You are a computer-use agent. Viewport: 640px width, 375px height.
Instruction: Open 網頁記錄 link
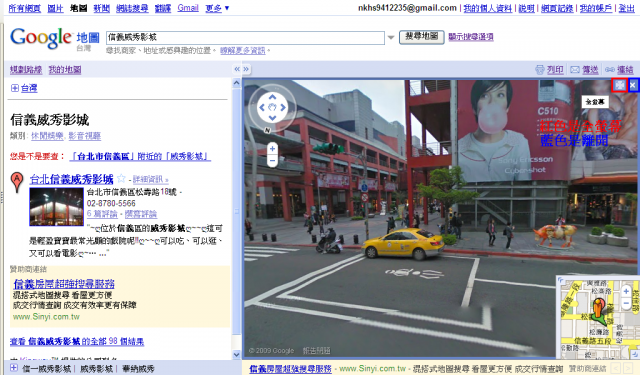pyautogui.click(x=557, y=8)
